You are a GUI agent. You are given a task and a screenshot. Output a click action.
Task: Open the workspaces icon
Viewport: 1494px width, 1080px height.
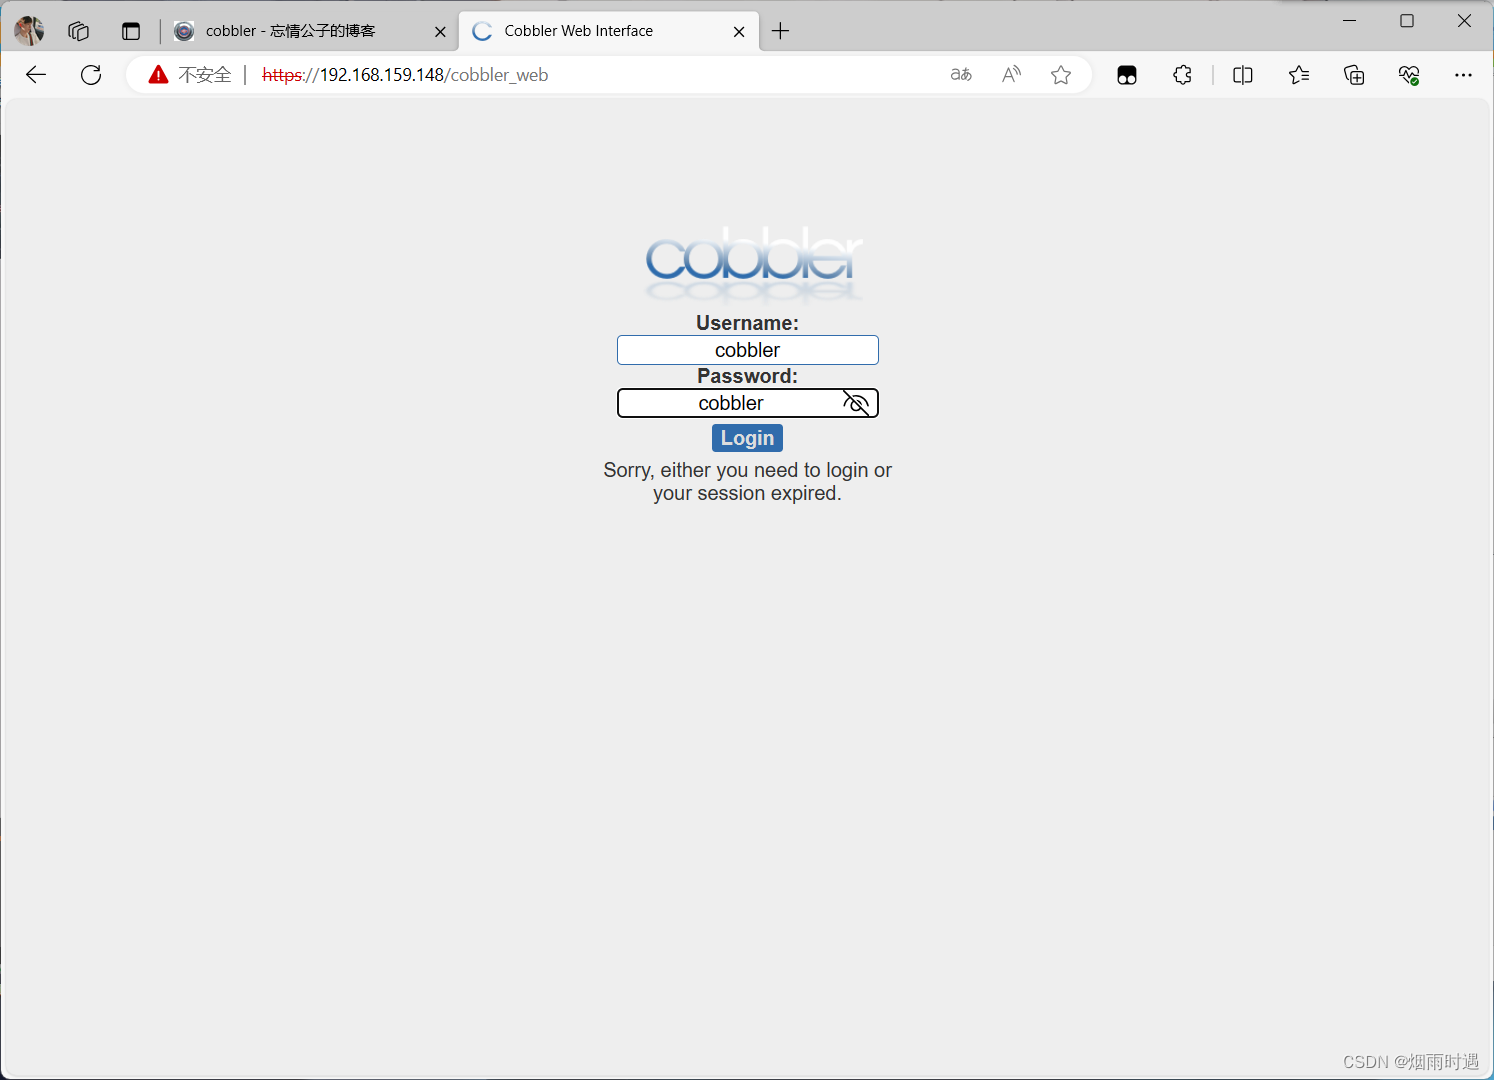tap(79, 31)
